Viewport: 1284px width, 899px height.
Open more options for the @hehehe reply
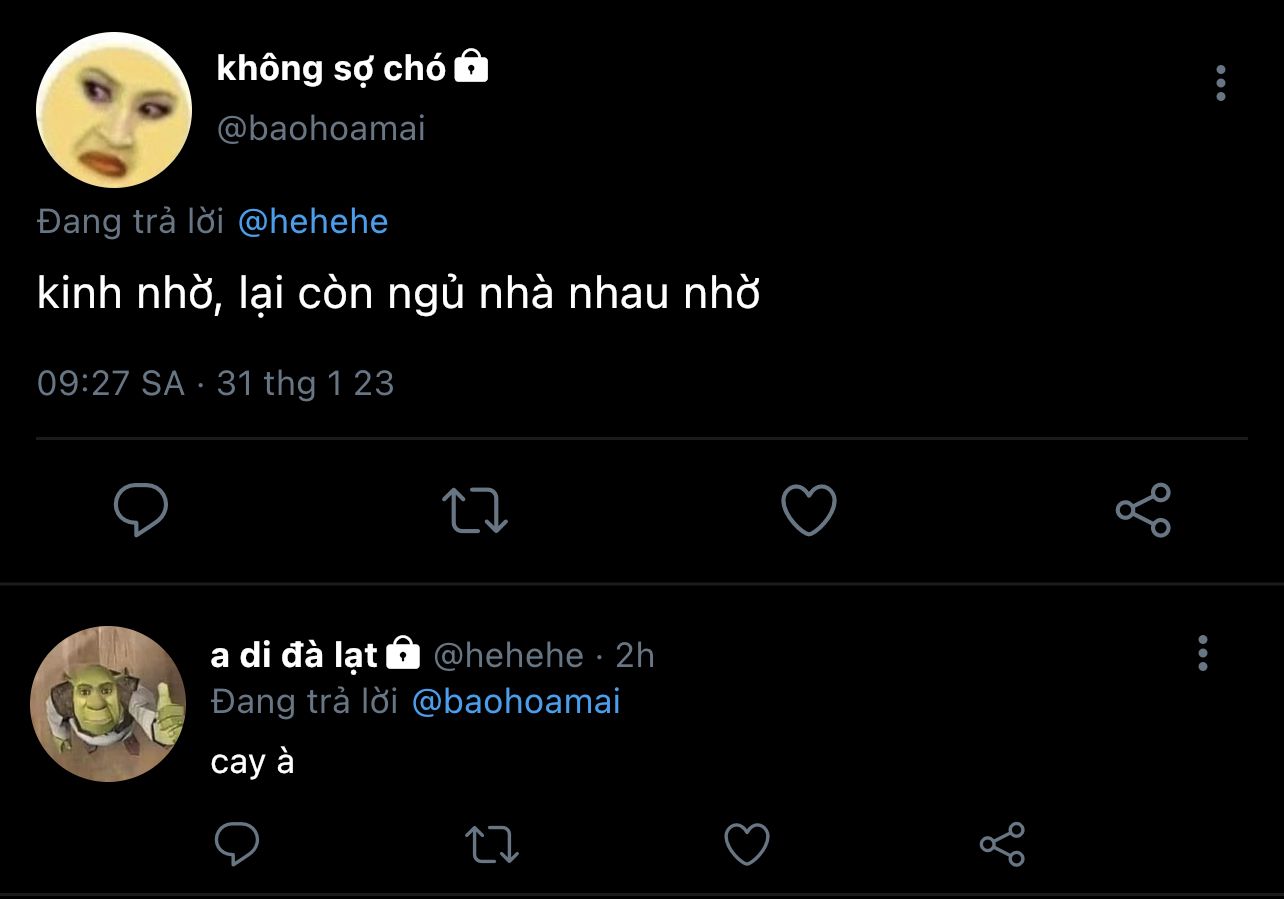pyautogui.click(x=1202, y=653)
